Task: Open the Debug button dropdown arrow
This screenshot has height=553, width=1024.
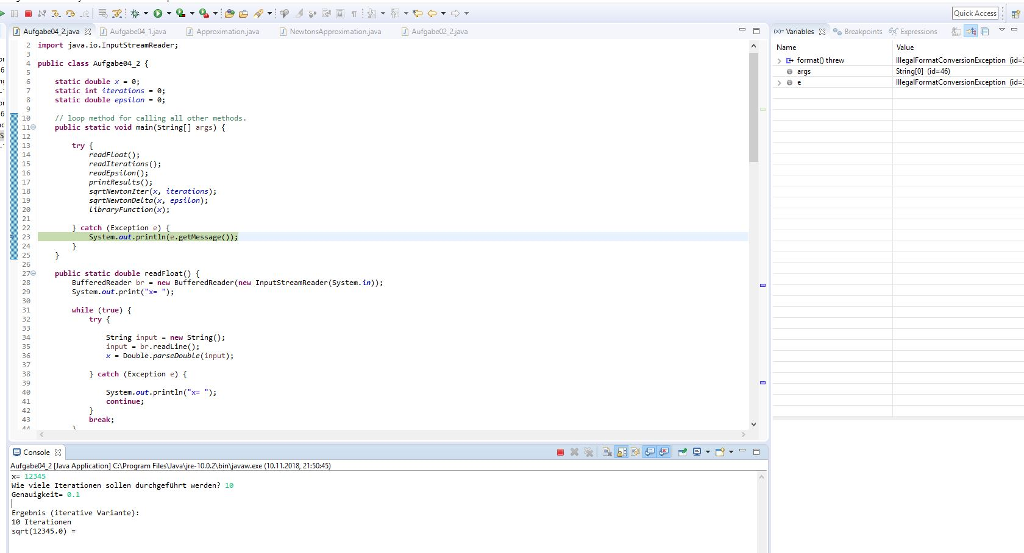Action: (x=146, y=13)
